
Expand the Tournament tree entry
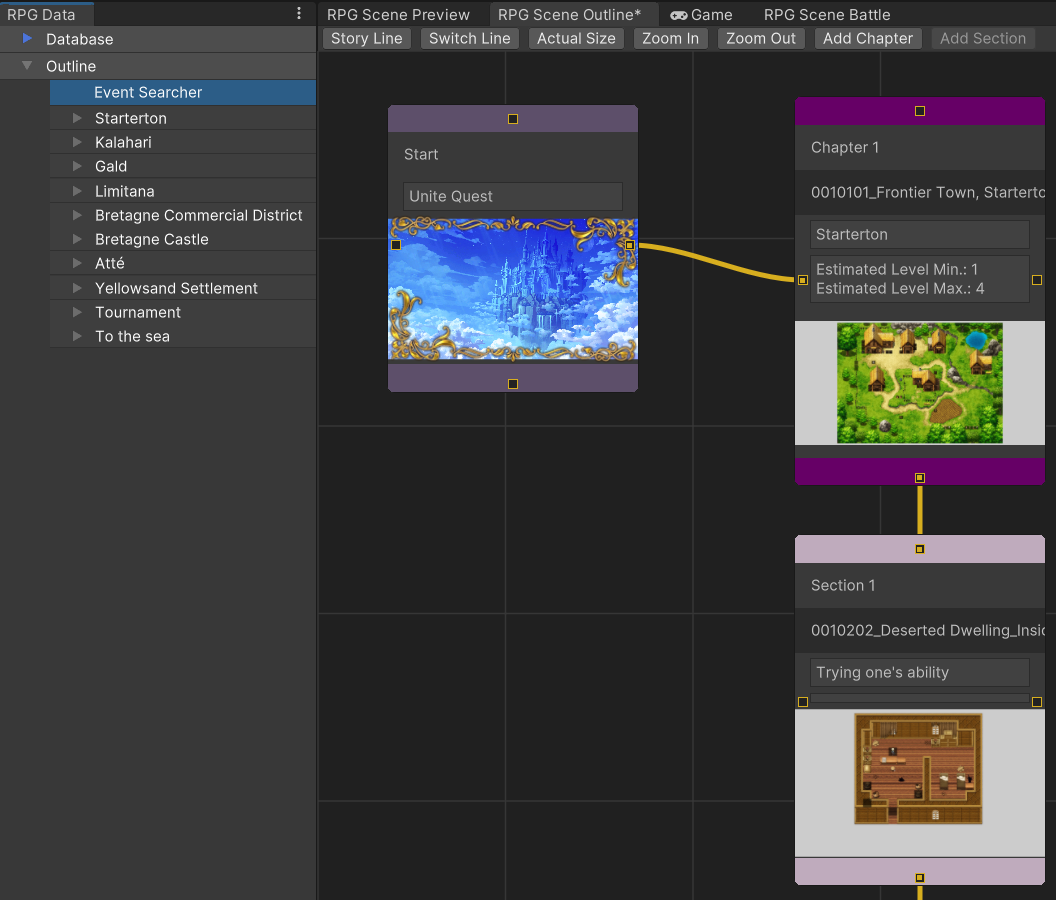[x=77, y=312]
